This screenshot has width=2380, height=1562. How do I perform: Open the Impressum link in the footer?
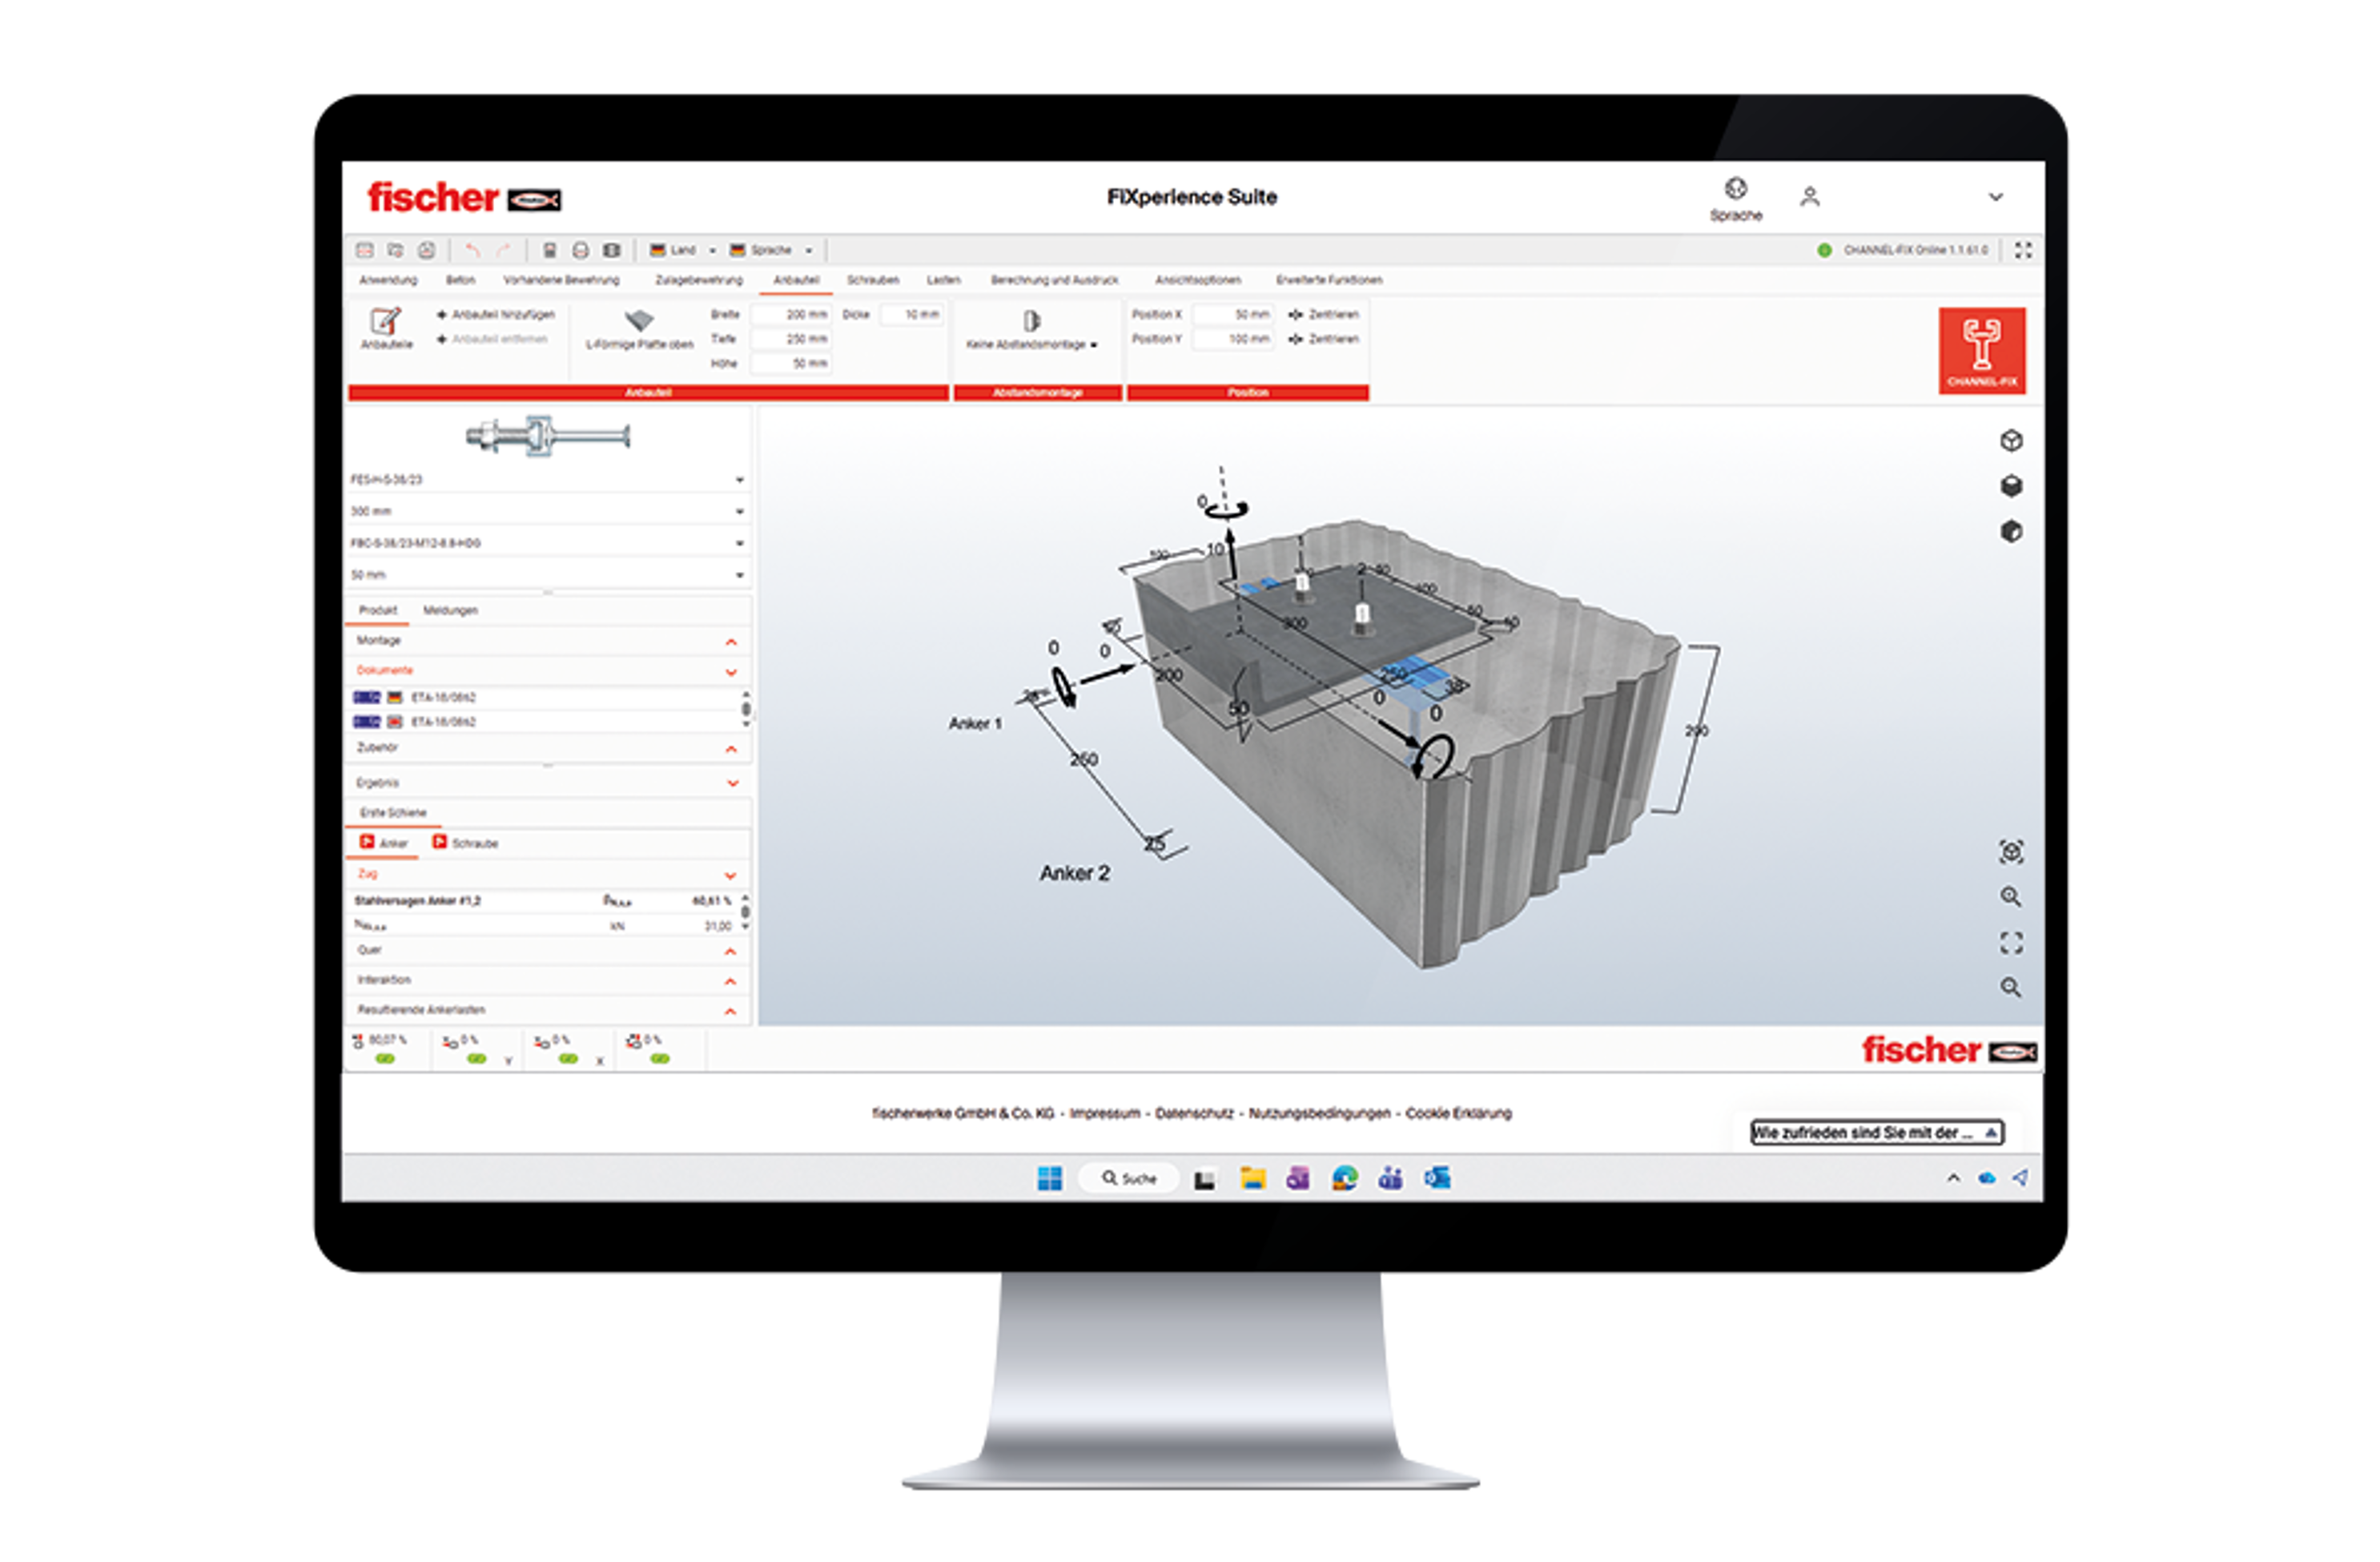coord(1104,1113)
